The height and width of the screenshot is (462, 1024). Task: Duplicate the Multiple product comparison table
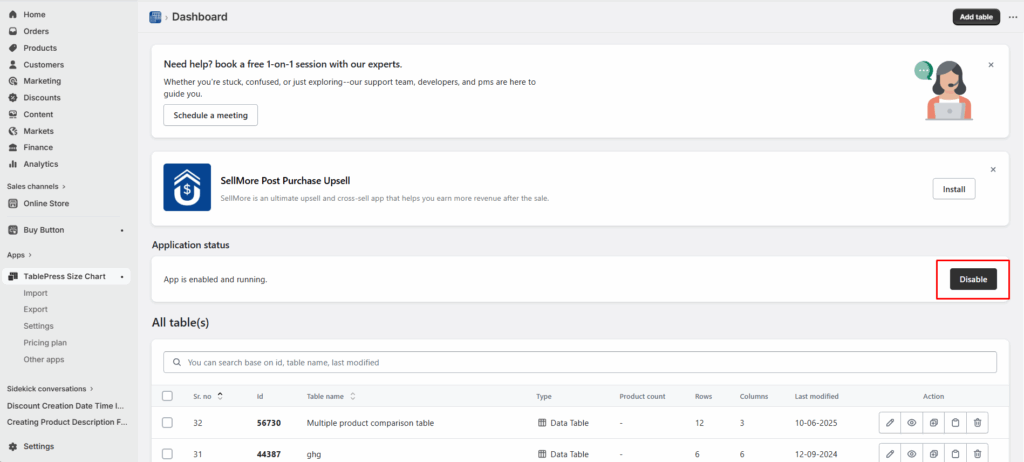pyautogui.click(x=934, y=423)
